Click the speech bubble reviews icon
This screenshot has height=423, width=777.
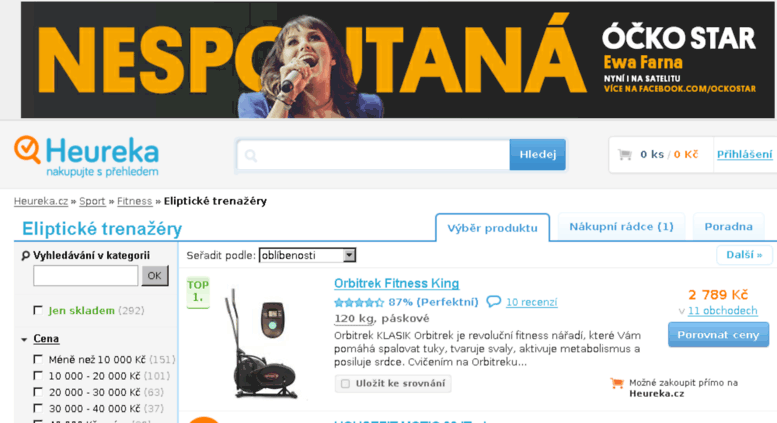tap(494, 302)
